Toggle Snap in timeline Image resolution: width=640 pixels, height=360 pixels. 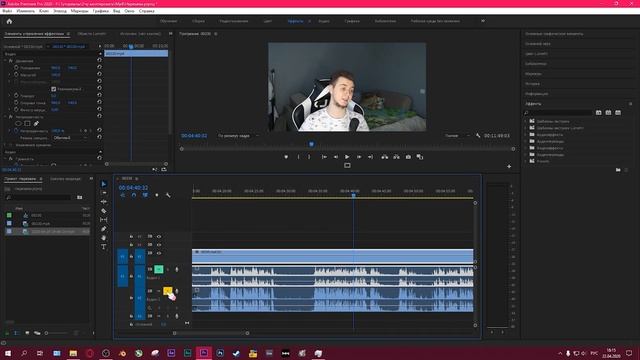click(x=134, y=196)
